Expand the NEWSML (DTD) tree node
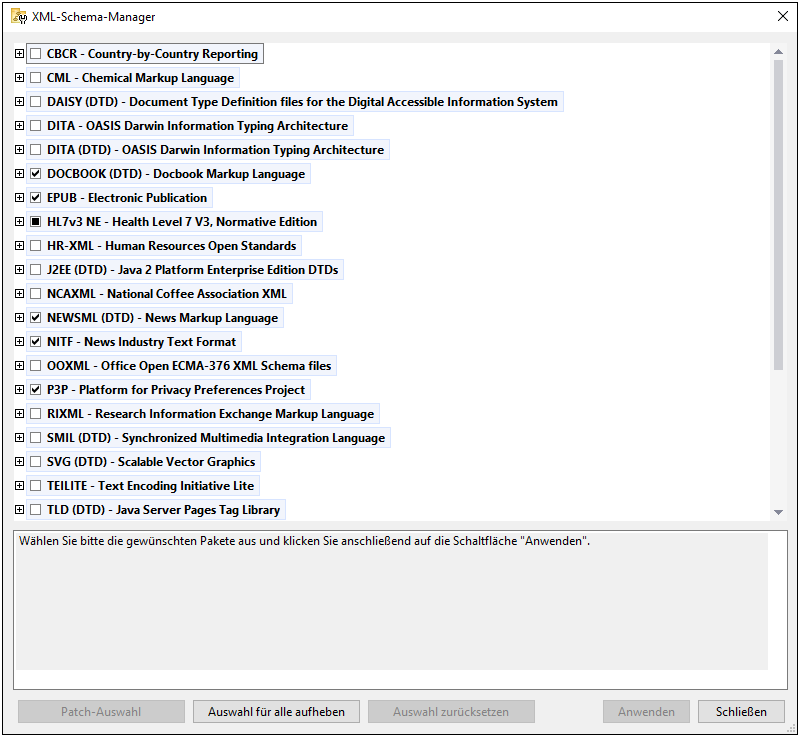800x737 pixels. point(20,318)
